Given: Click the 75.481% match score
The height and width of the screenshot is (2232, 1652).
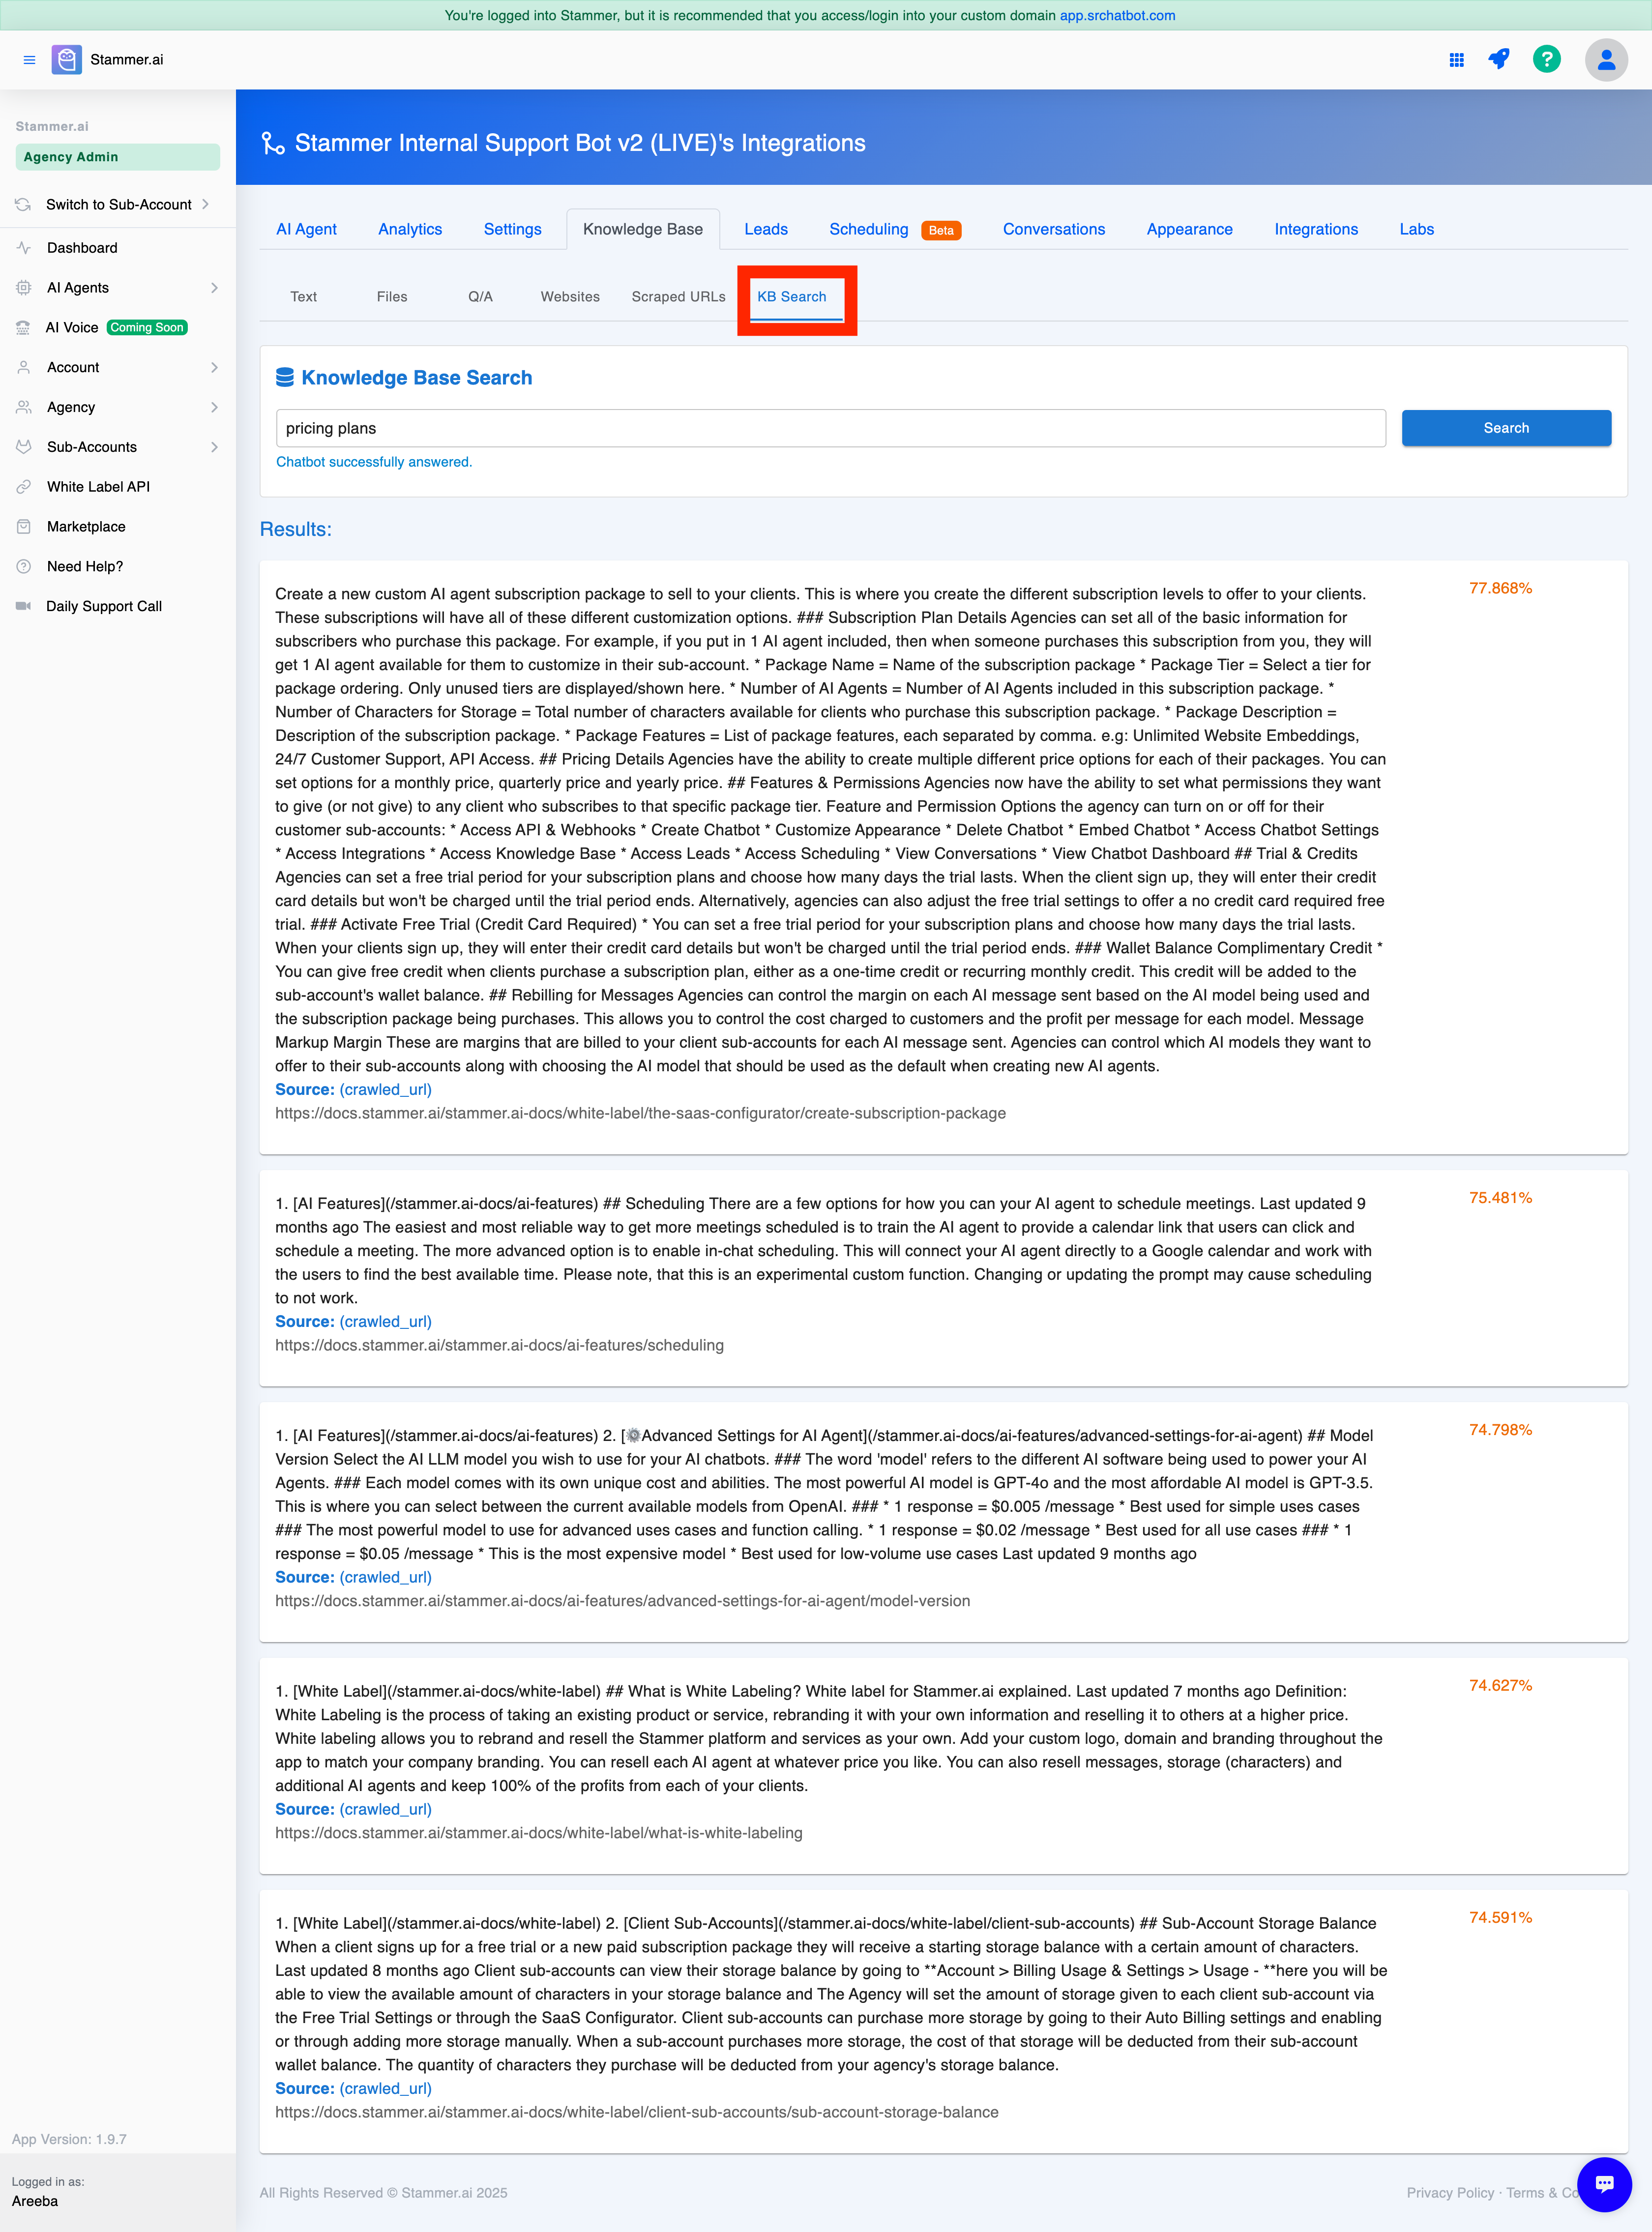Looking at the screenshot, I should [x=1500, y=1198].
